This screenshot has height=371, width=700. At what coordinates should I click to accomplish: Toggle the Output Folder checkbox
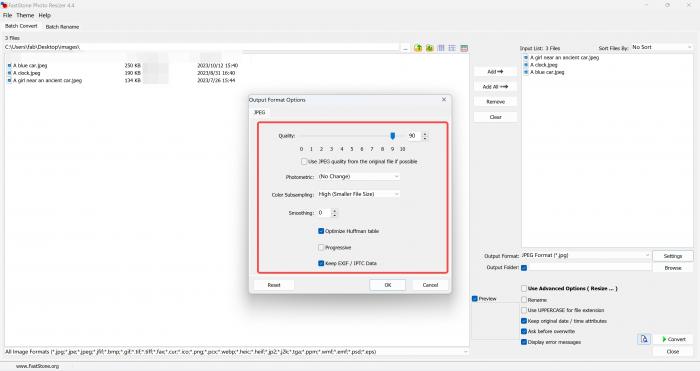coord(524,268)
